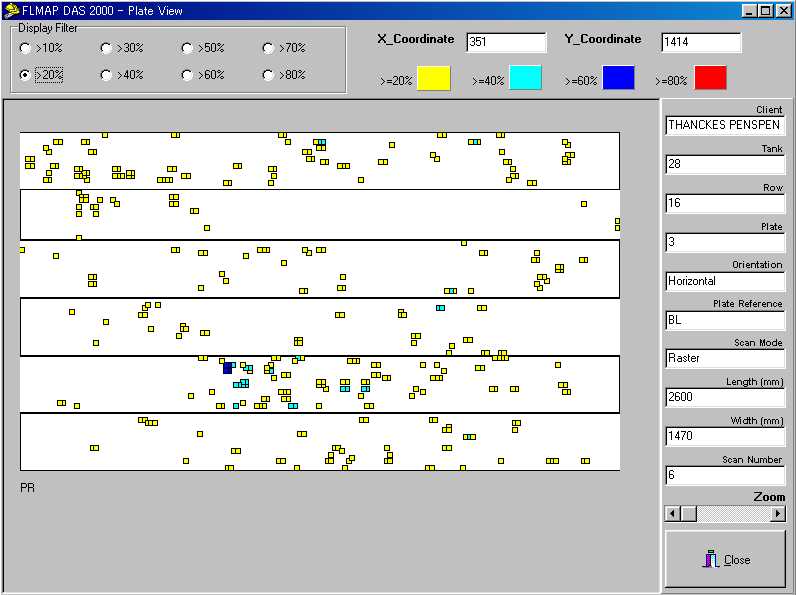Click the Width (mm) field 1470
Image resolution: width=796 pixels, height=595 pixels.
(x=725, y=436)
